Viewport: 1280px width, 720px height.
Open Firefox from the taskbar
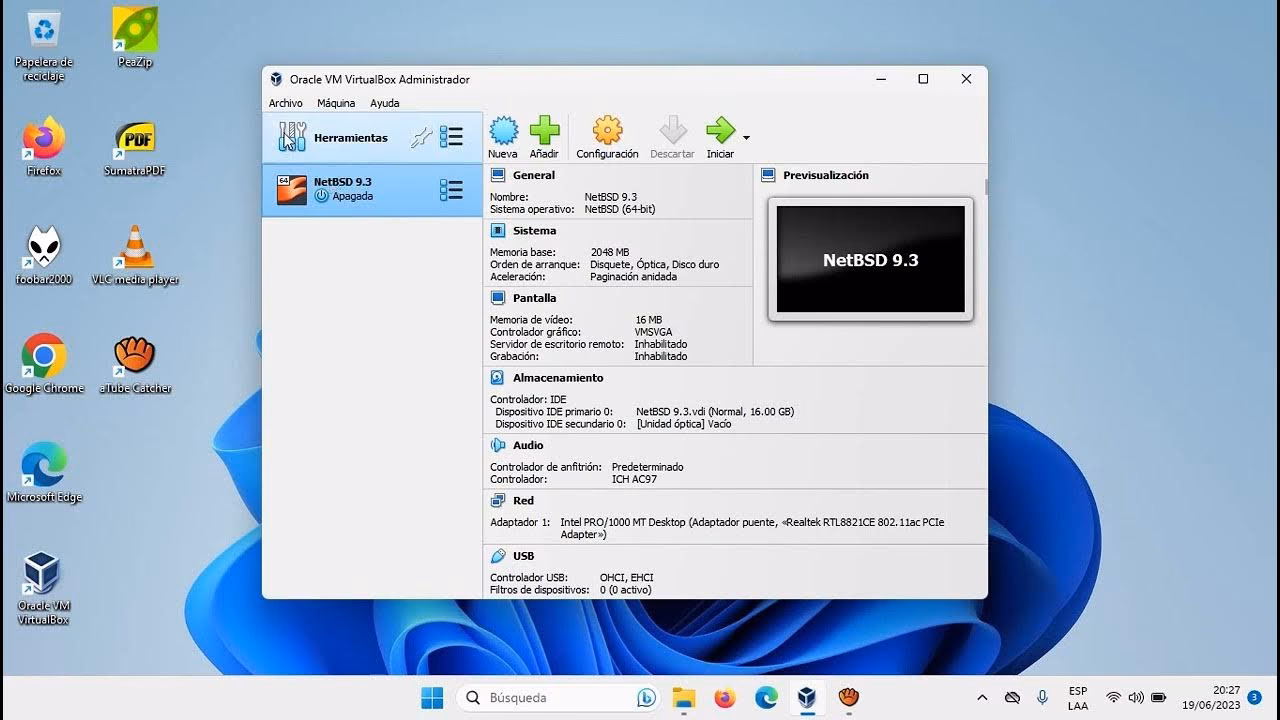click(725, 697)
